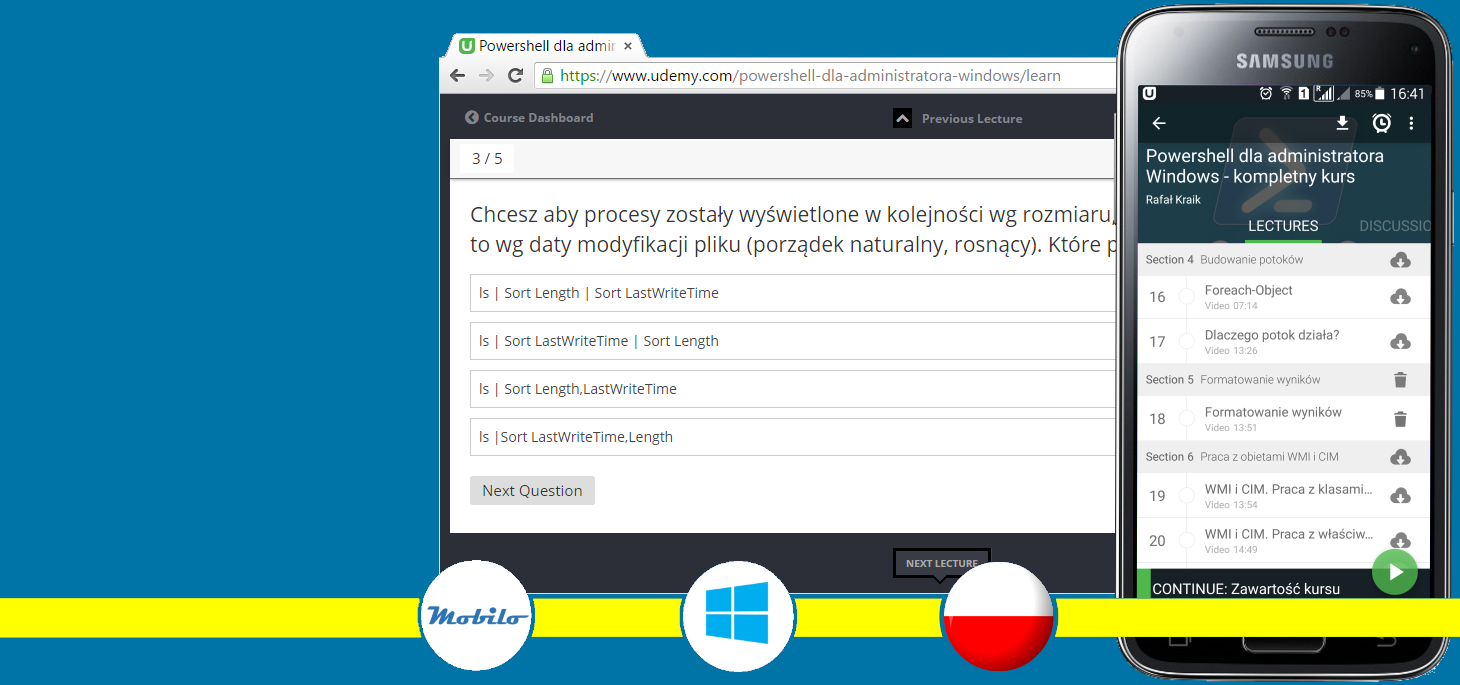Image resolution: width=1460 pixels, height=685 pixels.
Task: Choose answer ls | Sort Length,LastWriteTime
Action: coord(793,389)
